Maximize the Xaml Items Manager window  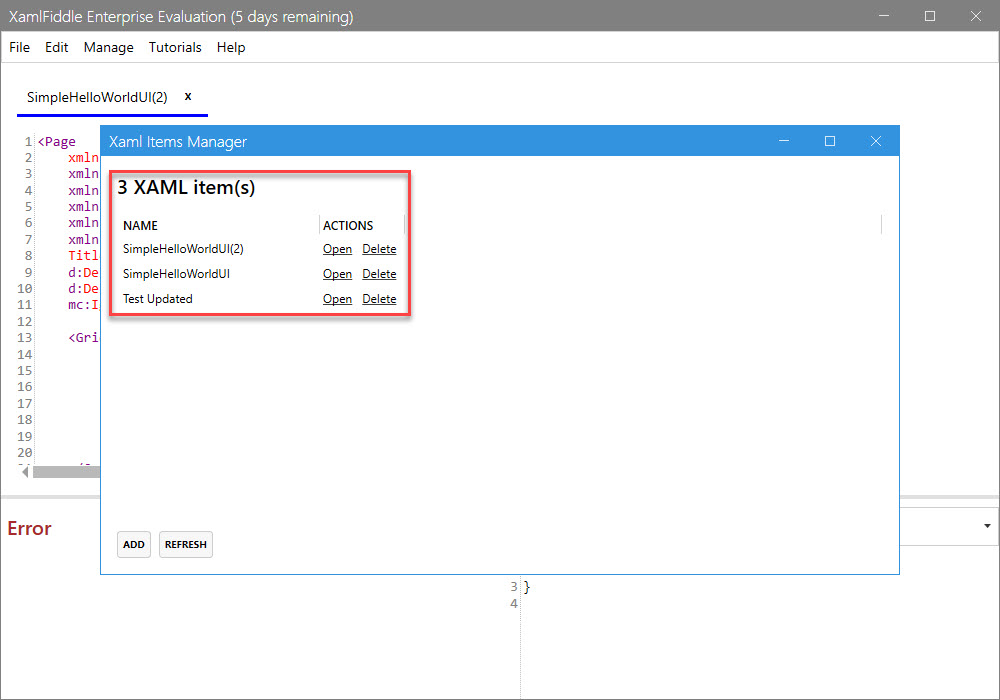pyautogui.click(x=830, y=141)
